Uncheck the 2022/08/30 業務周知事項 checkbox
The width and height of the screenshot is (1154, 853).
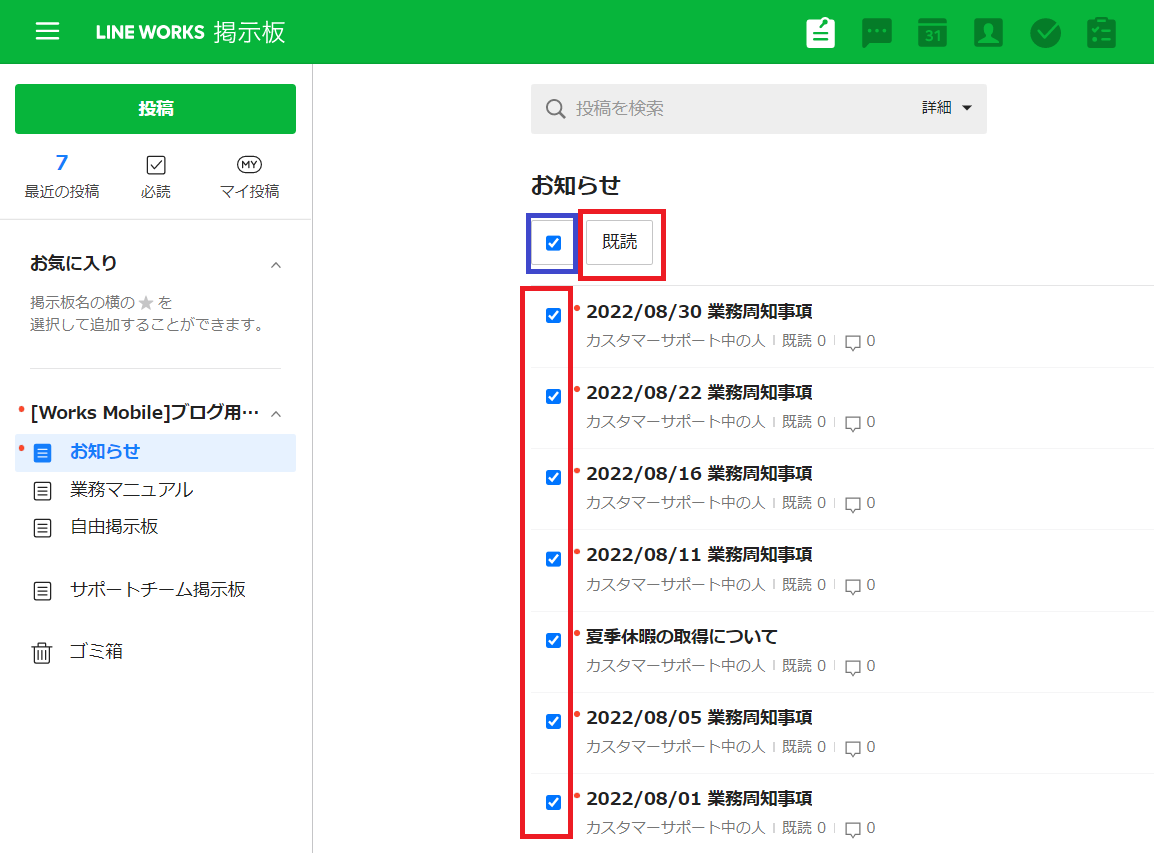point(553,316)
